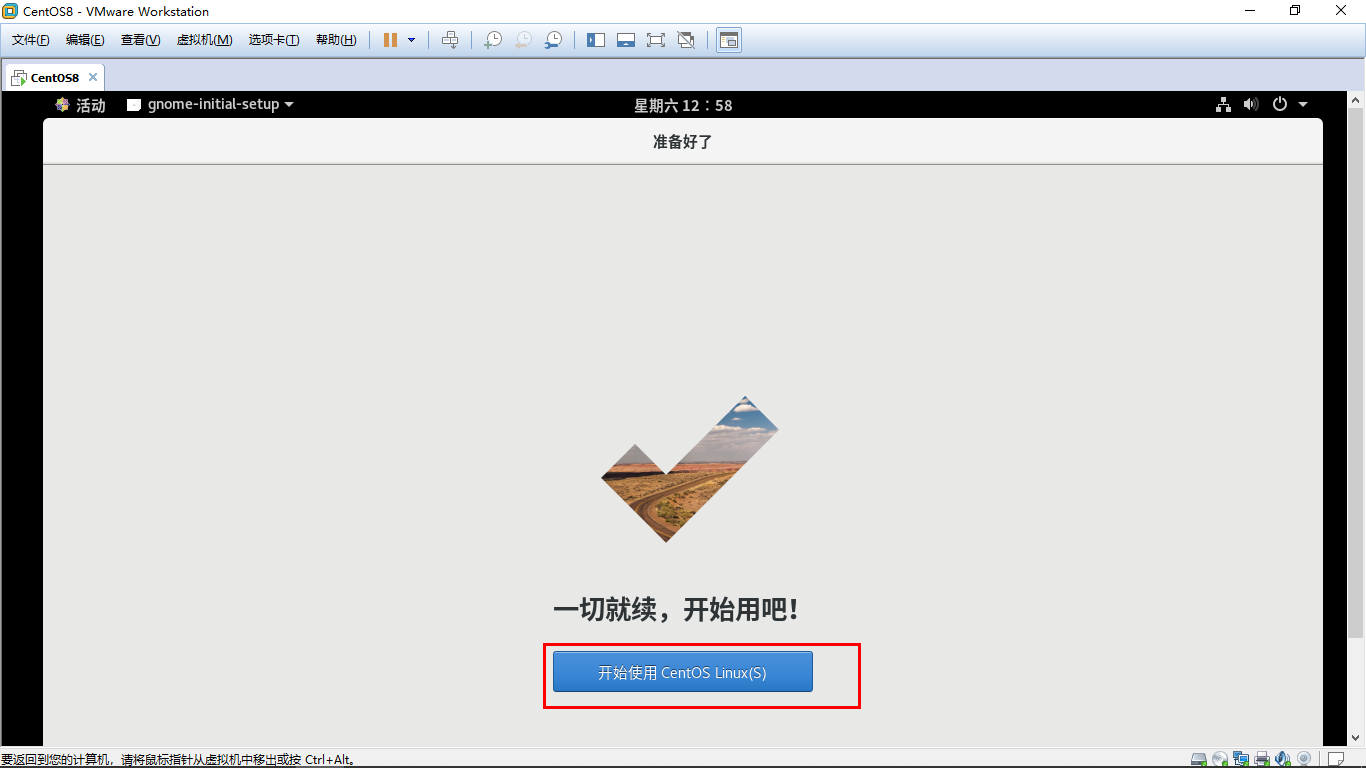Viewport: 1366px width, 768px height.
Task: Open the gnome-initial-setup application menu
Action: tap(210, 105)
